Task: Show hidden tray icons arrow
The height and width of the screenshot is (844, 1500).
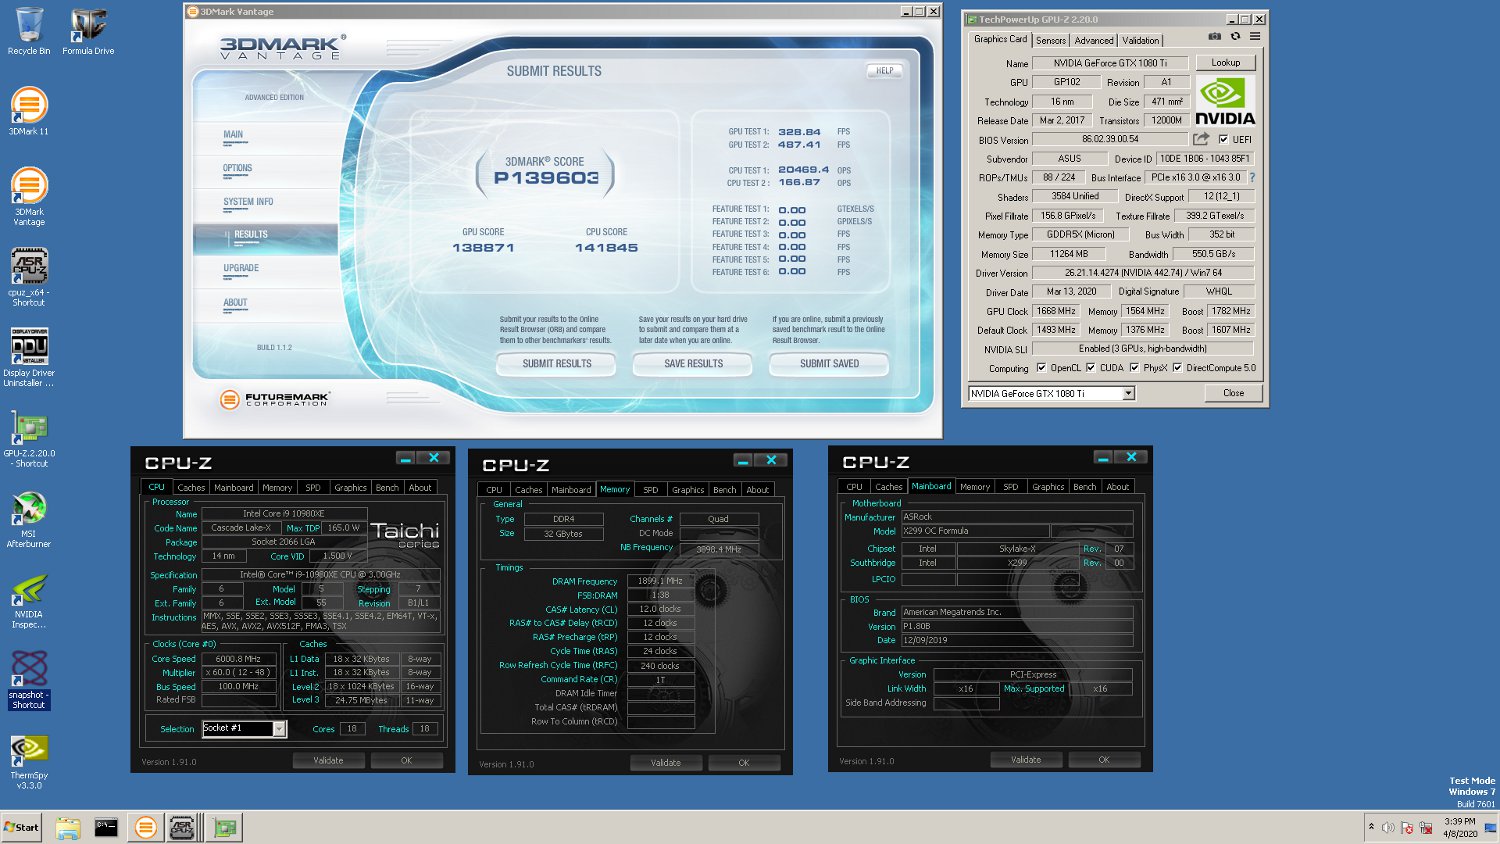Action: point(1371,827)
